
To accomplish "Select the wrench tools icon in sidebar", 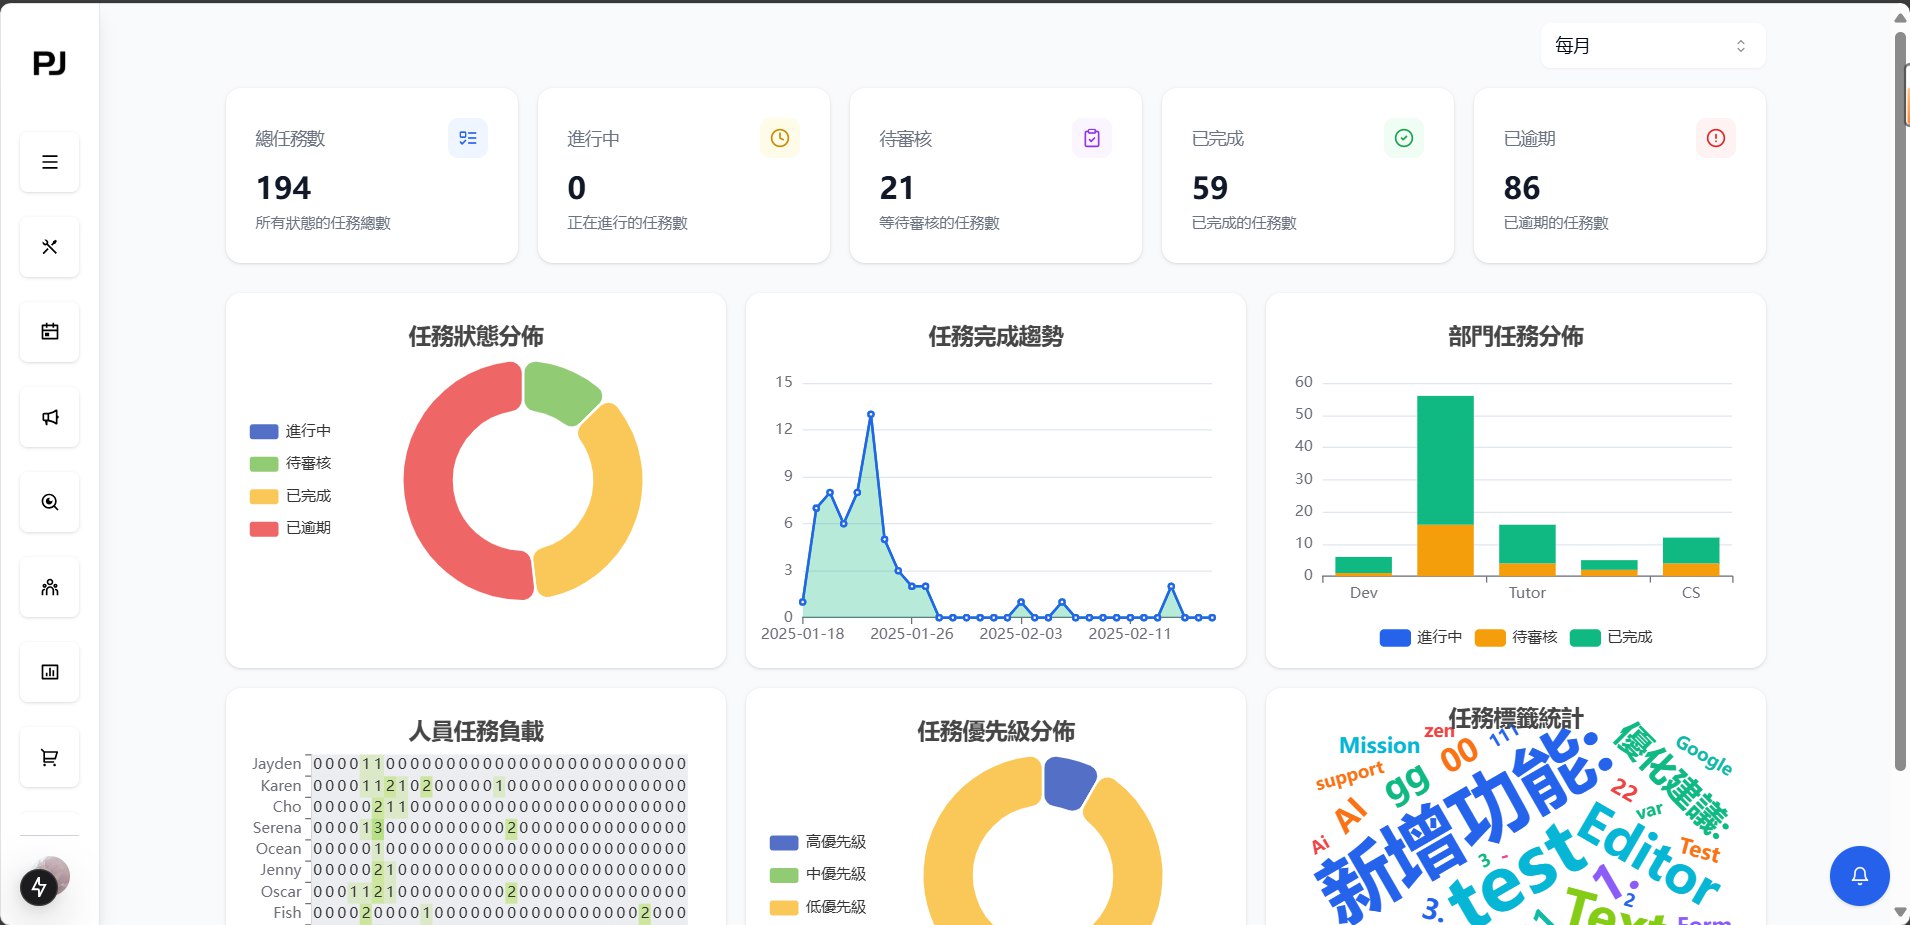I will tap(49, 246).
